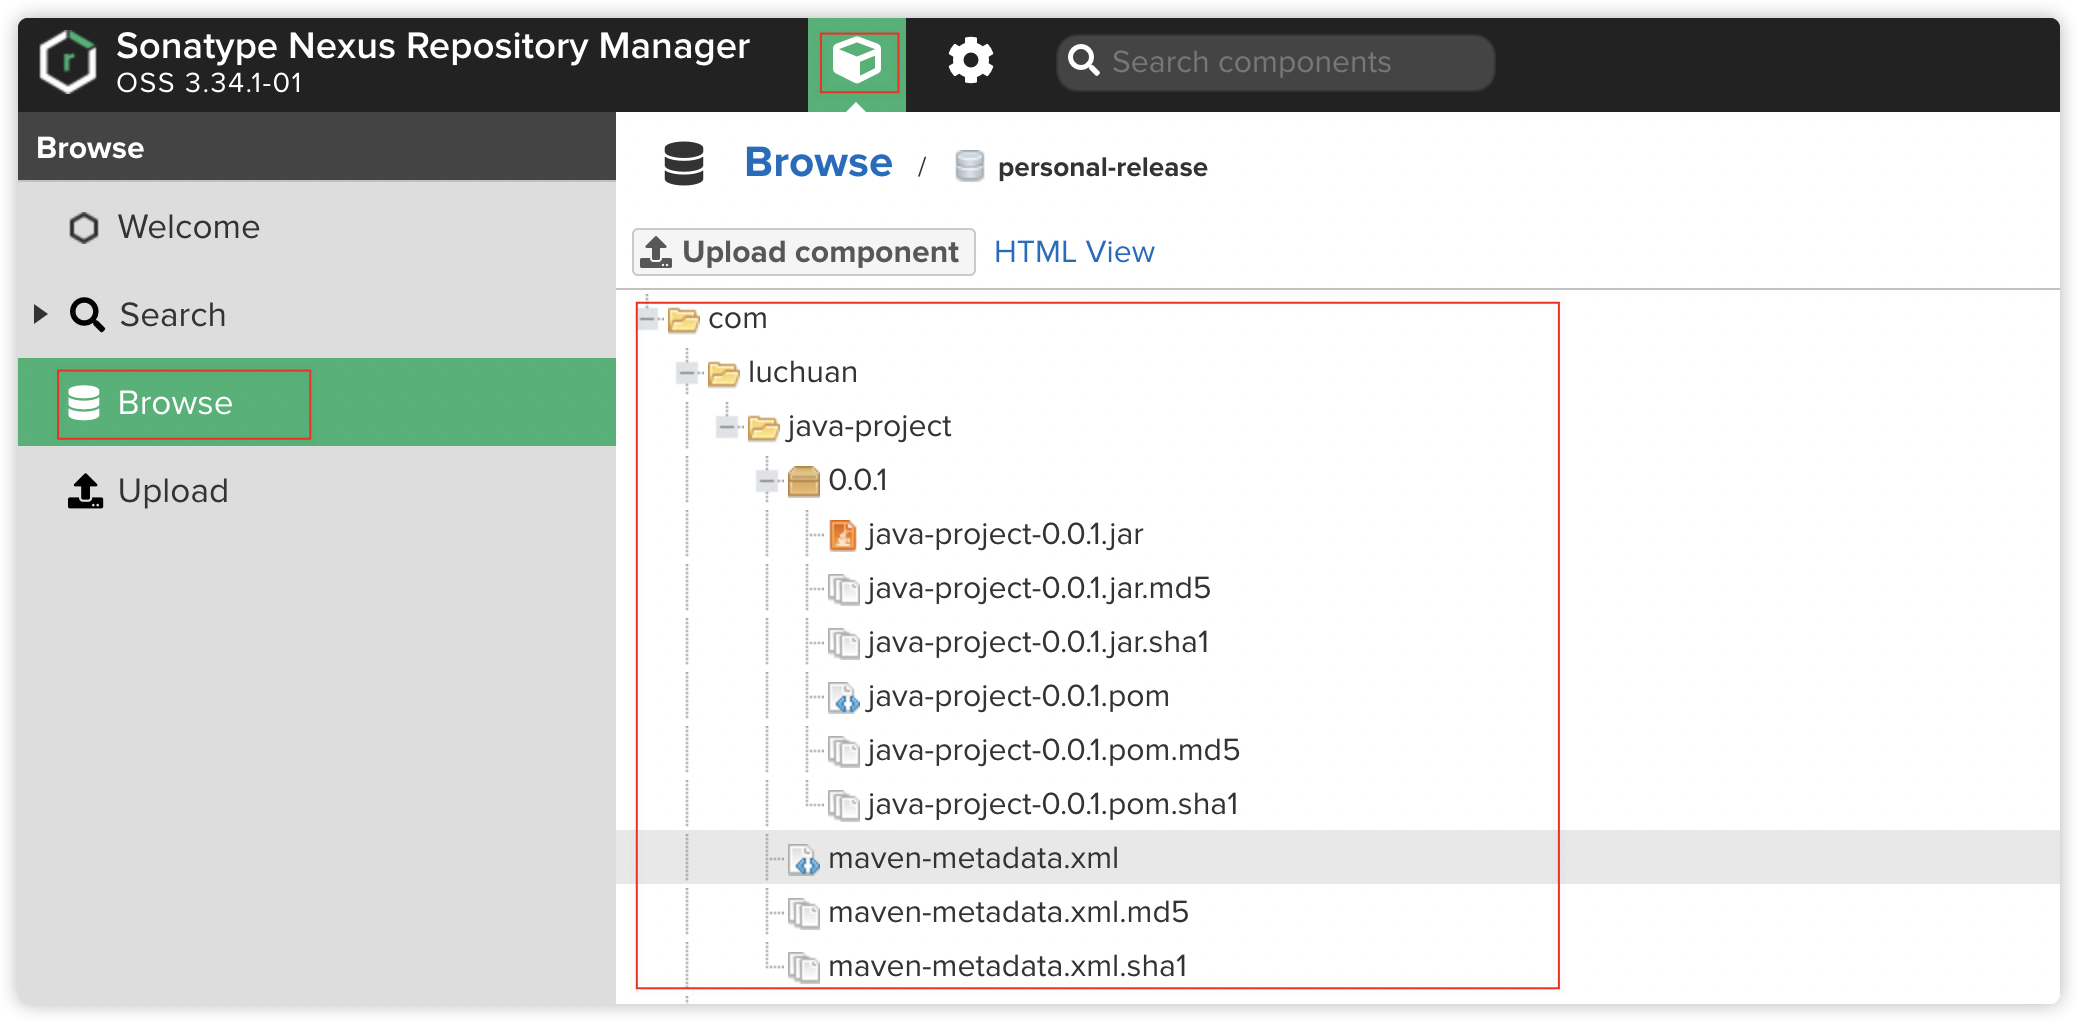Select the 0.0.1 component package icon

(x=804, y=481)
